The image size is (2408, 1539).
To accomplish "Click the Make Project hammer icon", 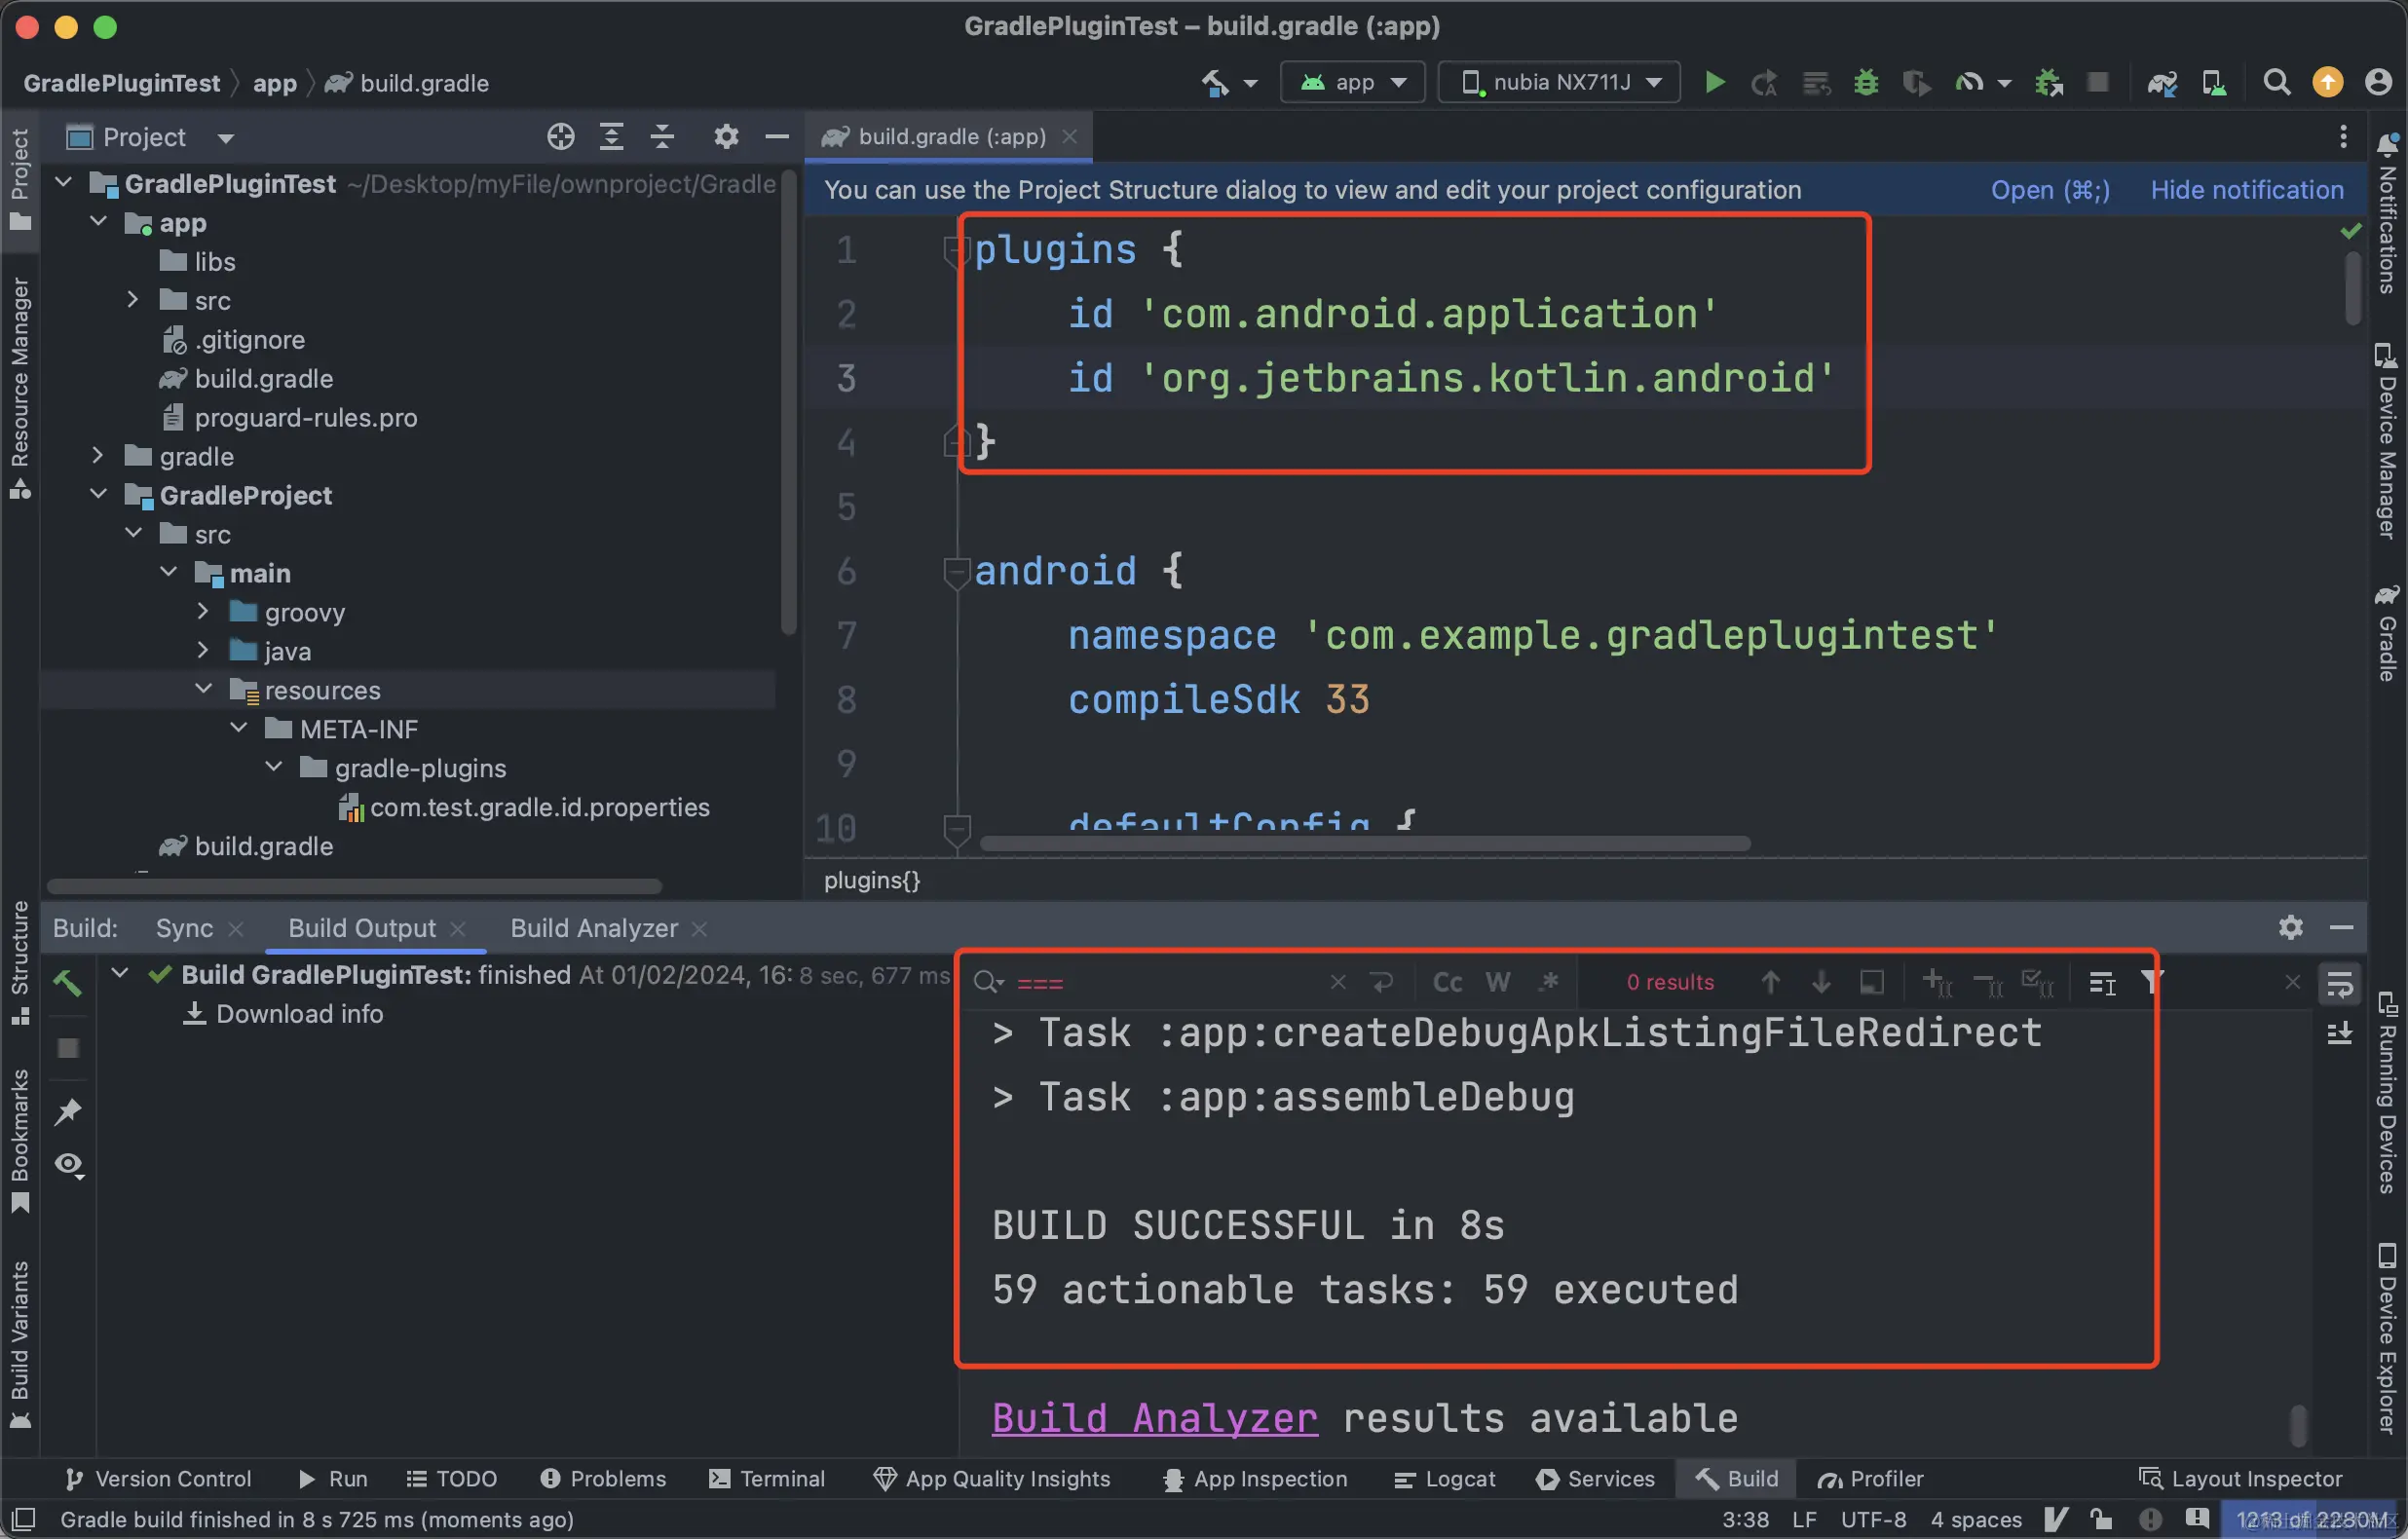I will [x=1215, y=82].
